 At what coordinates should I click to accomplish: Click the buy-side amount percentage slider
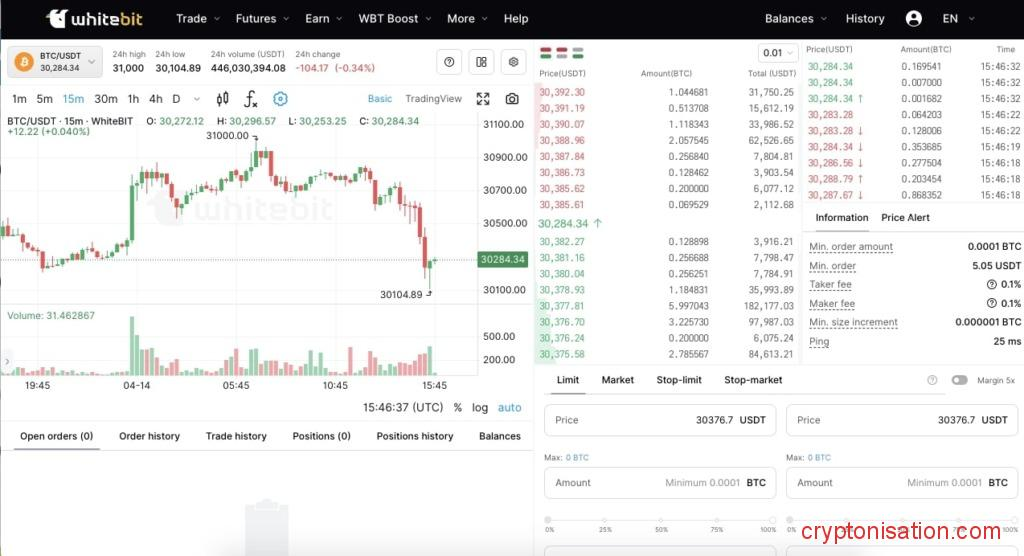[x=660, y=520]
